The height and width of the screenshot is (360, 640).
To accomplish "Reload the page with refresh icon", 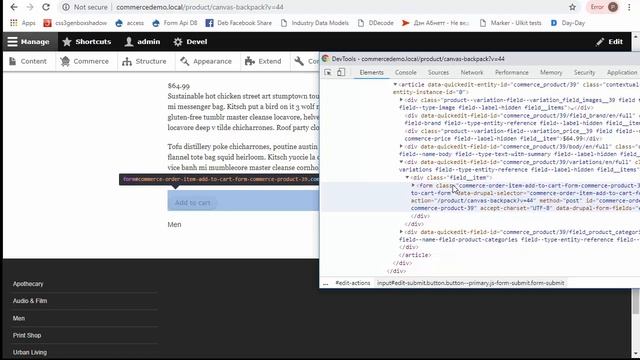I will pyautogui.click(x=46, y=7).
